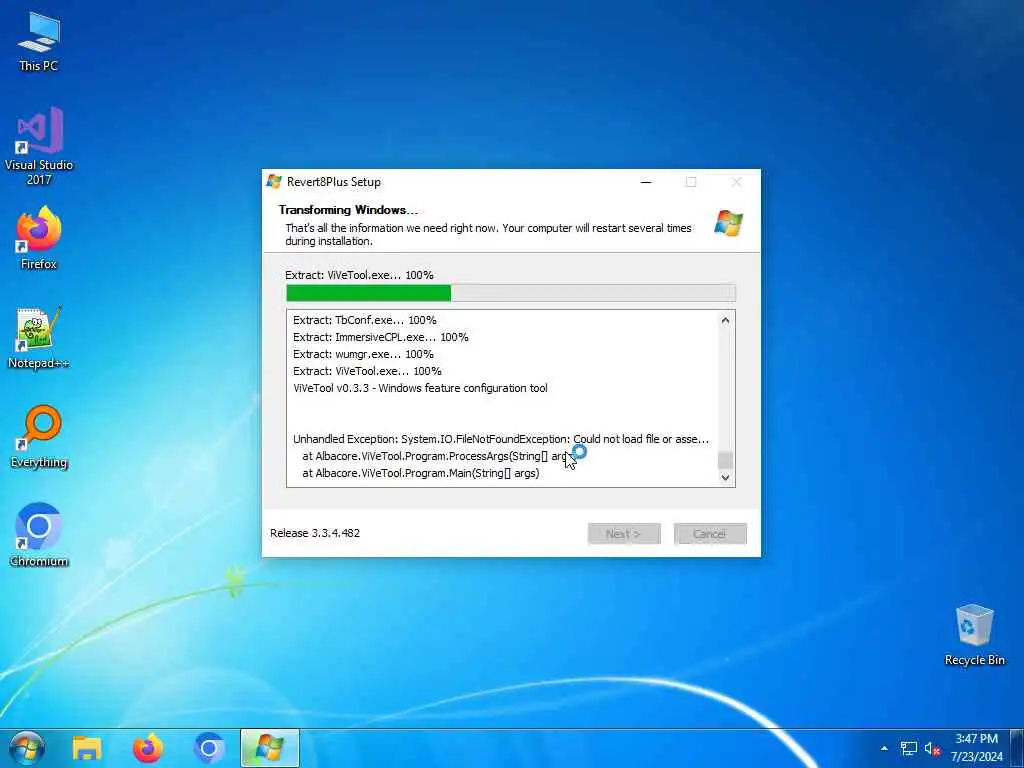The width and height of the screenshot is (1024, 768).
Task: Click the log scrollbar down arrow
Action: 725,477
